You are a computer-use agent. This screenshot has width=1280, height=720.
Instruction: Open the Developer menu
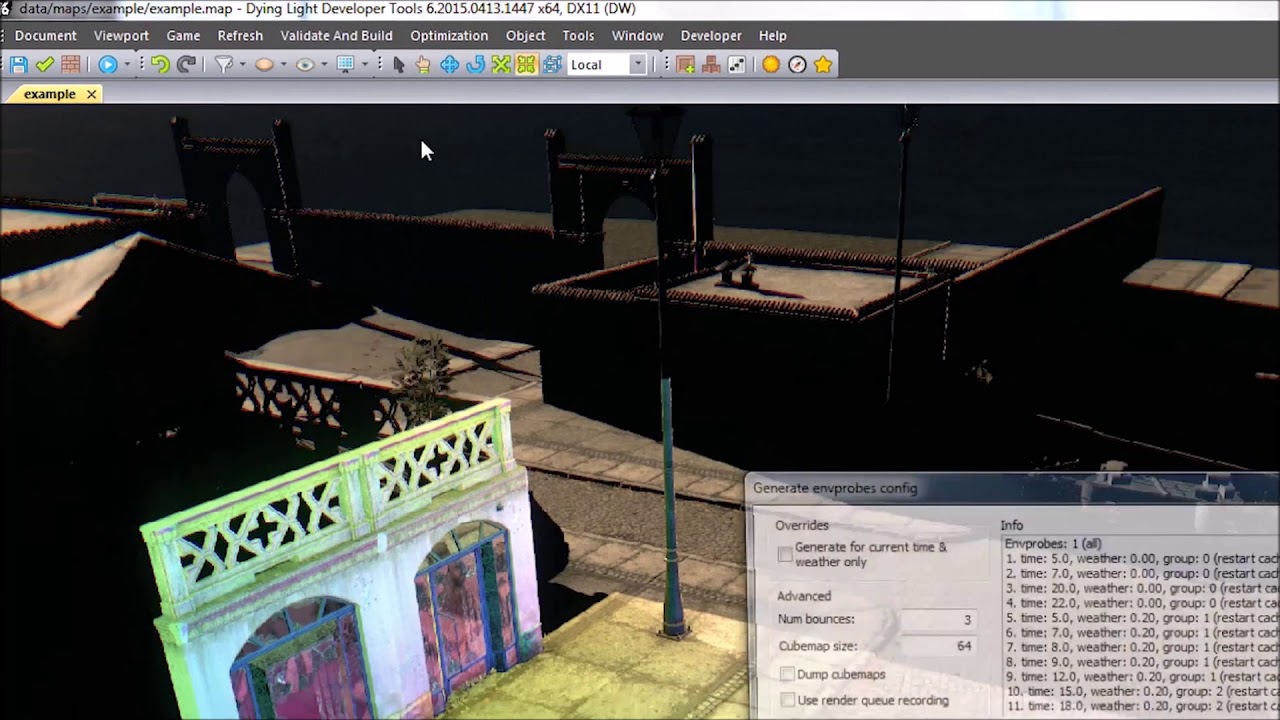coord(711,35)
